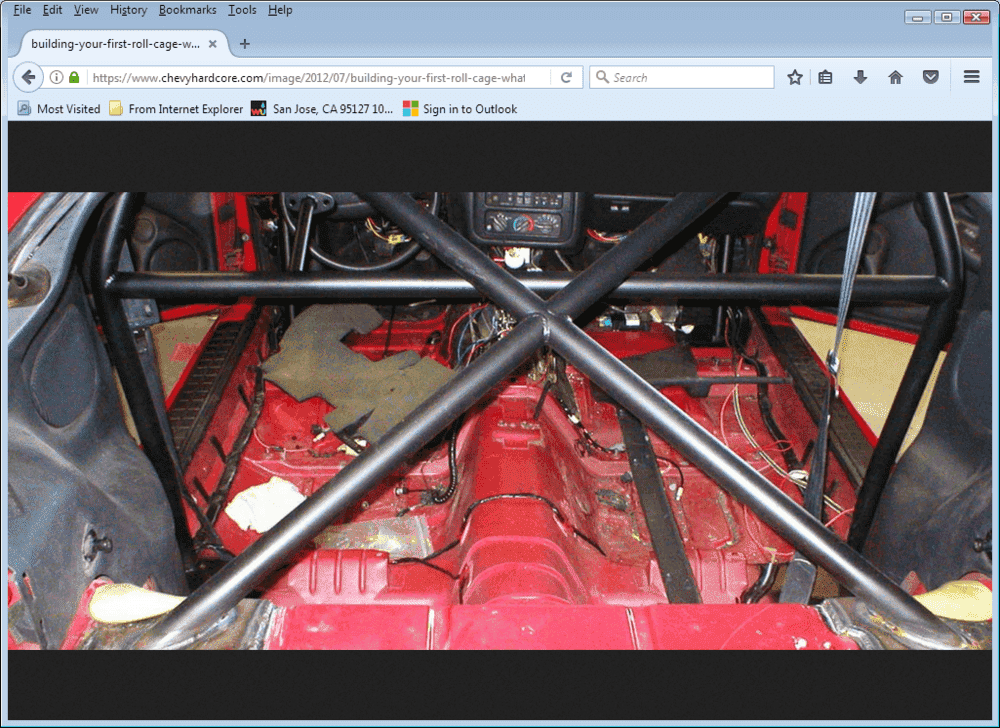Open the Downloads arrow icon
This screenshot has width=1000, height=728.
tap(860, 77)
